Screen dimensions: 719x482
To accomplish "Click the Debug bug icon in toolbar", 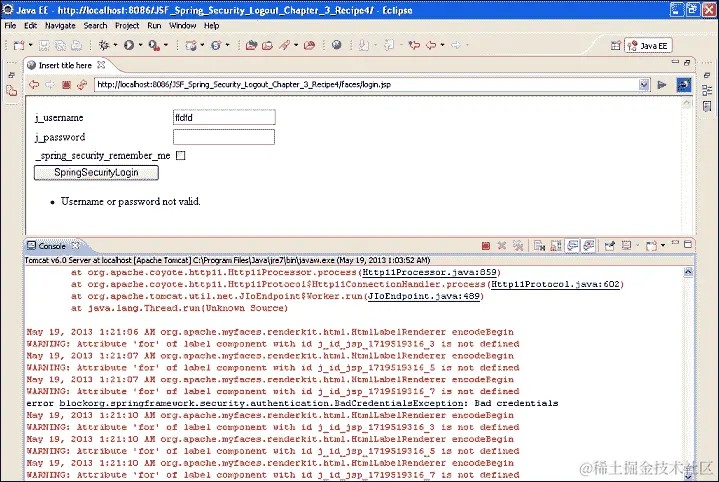I will [104, 45].
